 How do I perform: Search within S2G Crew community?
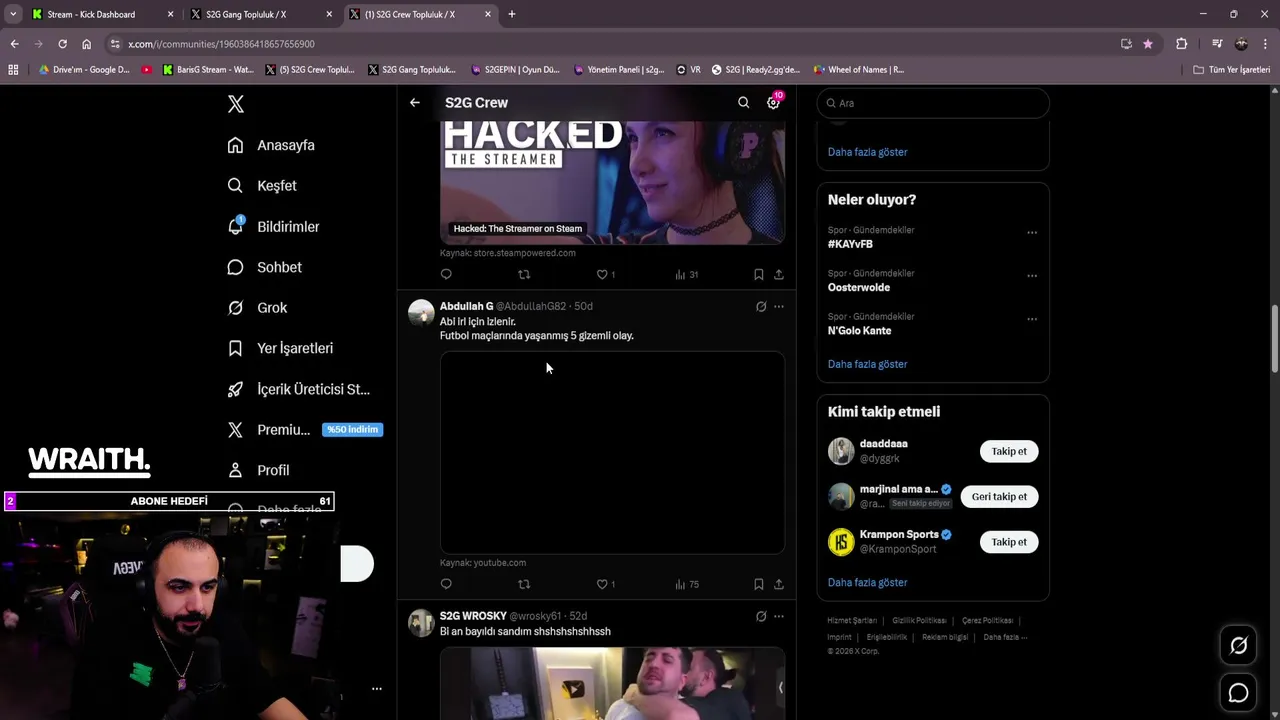[x=743, y=102]
